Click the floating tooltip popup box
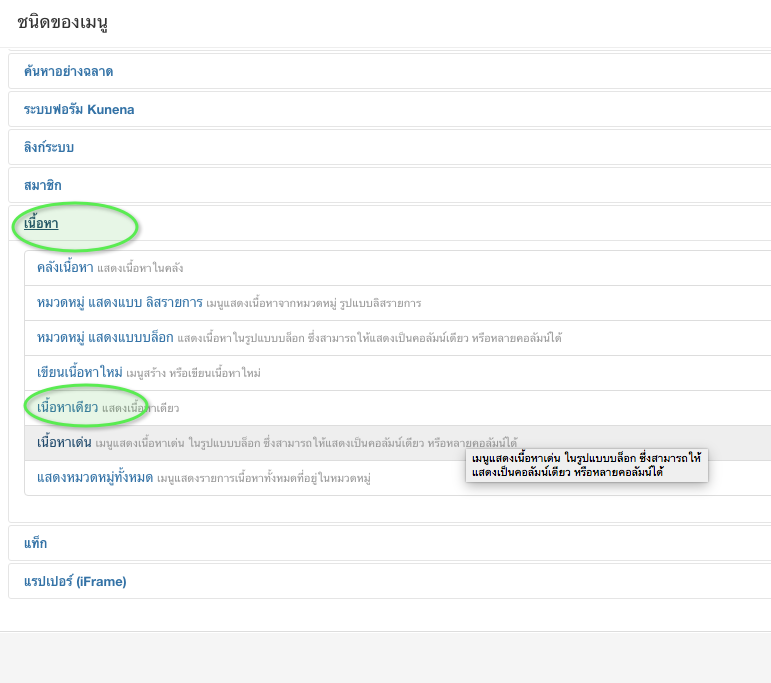Screen dimensions: 771x683 click(x=586, y=465)
